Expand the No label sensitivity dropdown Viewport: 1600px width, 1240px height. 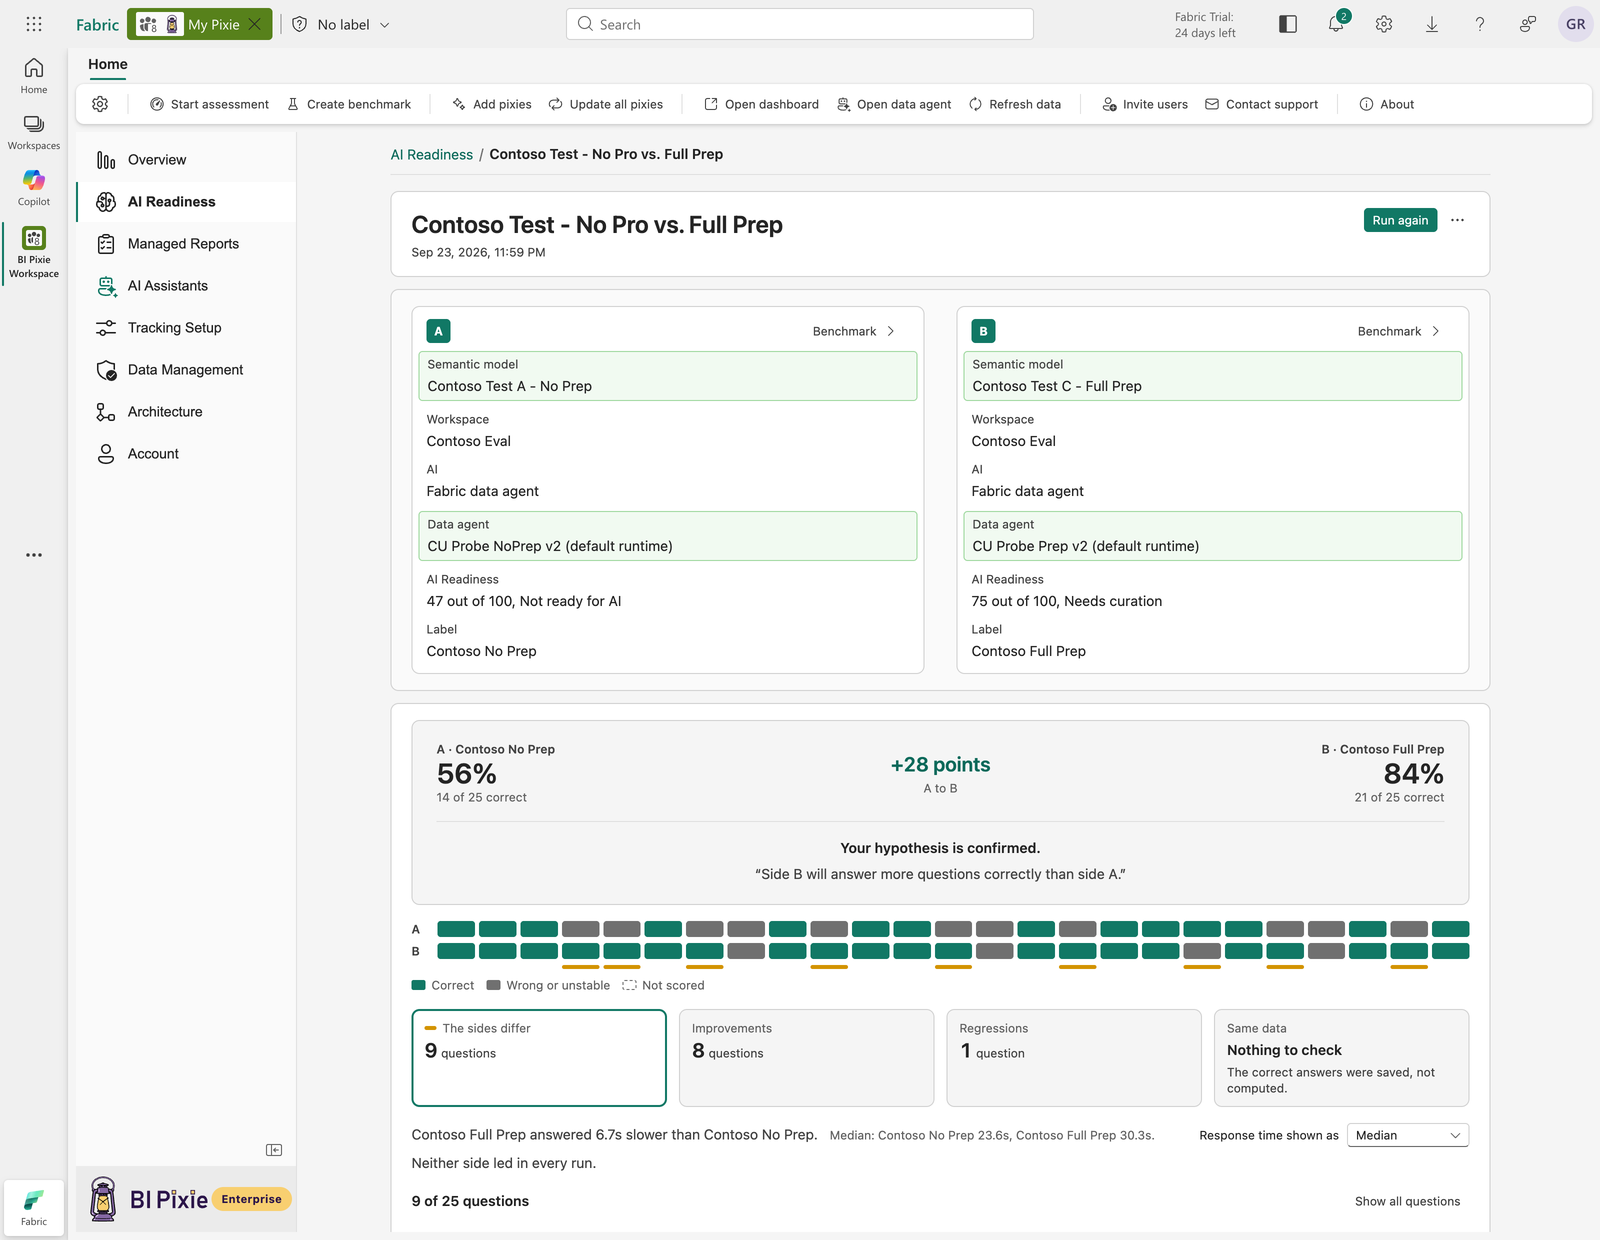(341, 24)
